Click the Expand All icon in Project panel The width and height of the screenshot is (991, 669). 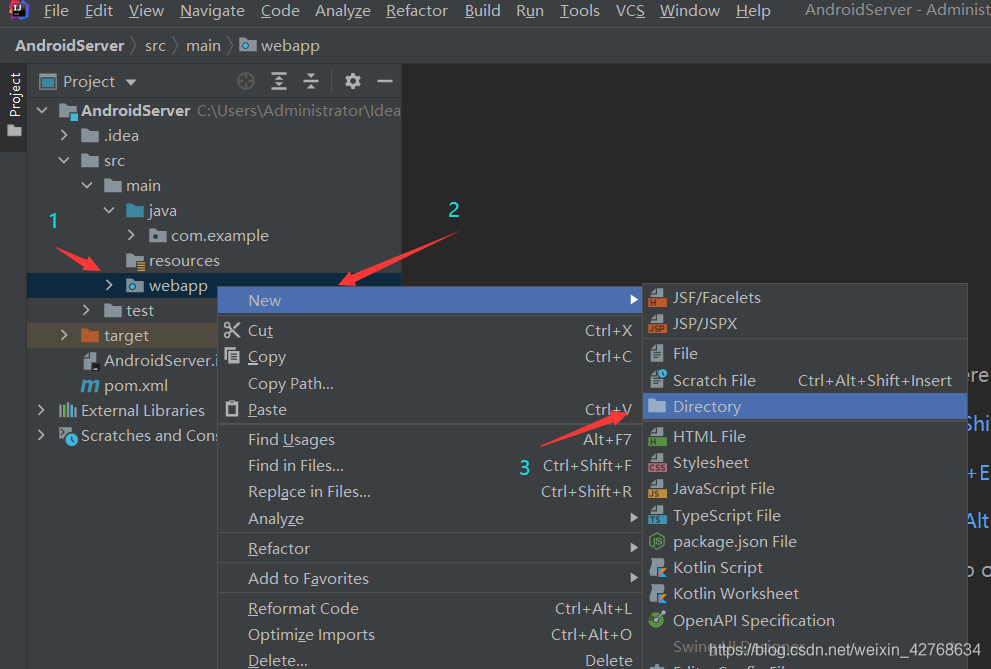coord(279,81)
